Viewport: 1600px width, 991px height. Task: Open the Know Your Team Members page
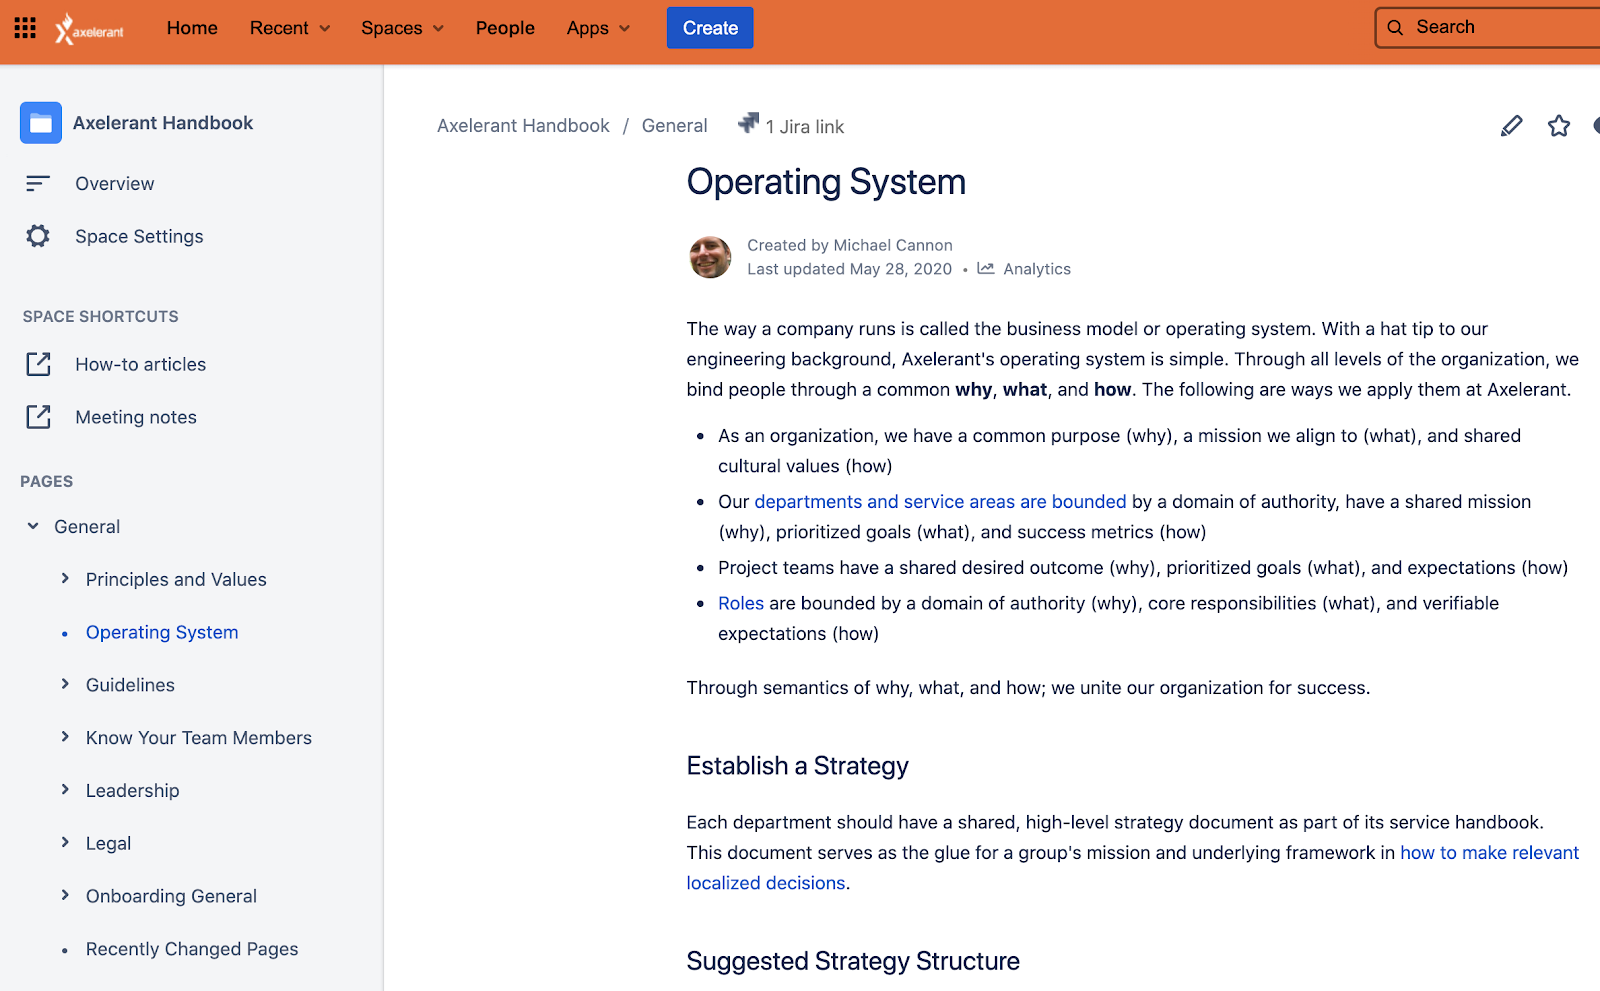click(199, 738)
